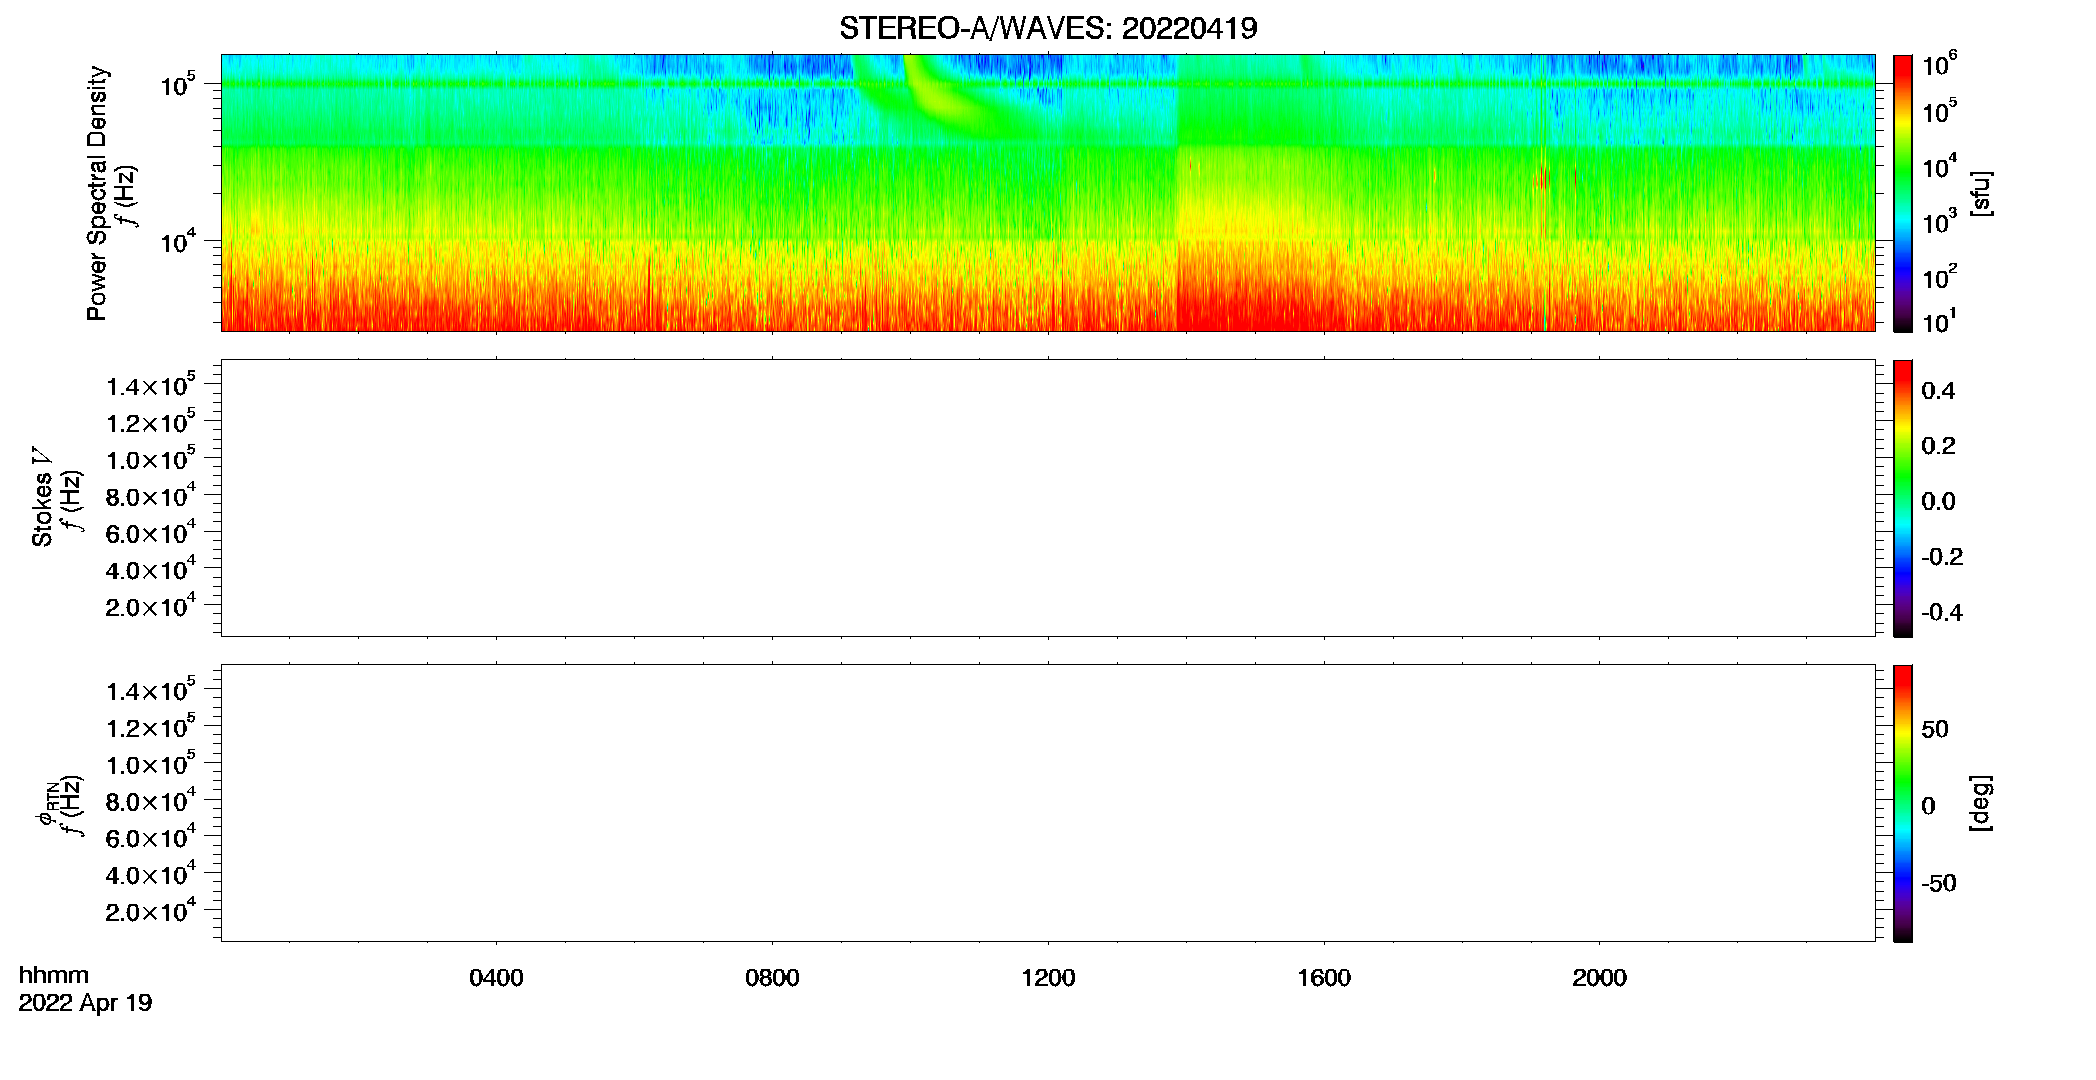Click the hhmm time-format label
Image resolution: width=2096 pixels, height=1080 pixels.
tap(54, 975)
